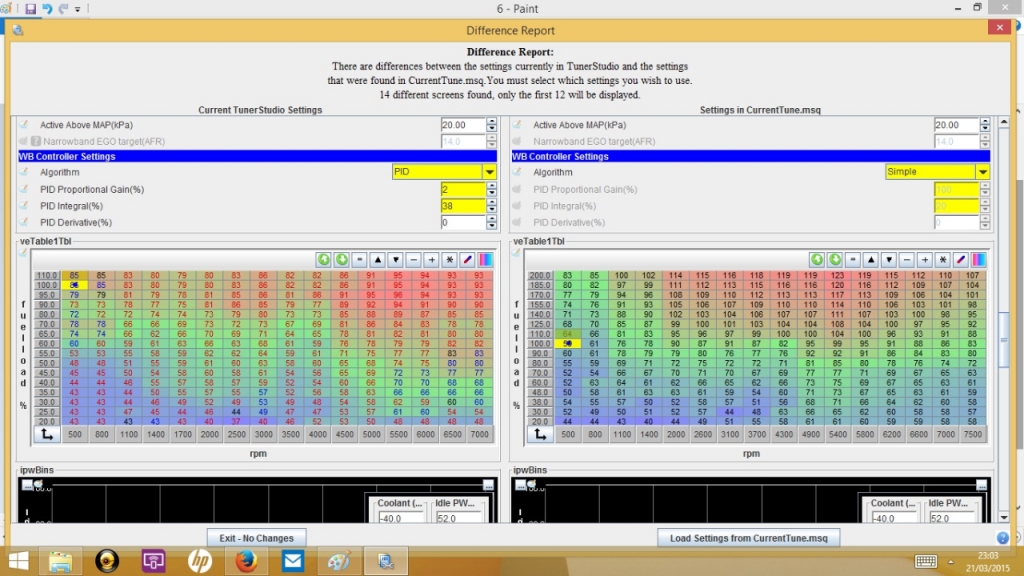
Task: Click the scroll-down arrow of the report scrollbar
Action: 1004,517
